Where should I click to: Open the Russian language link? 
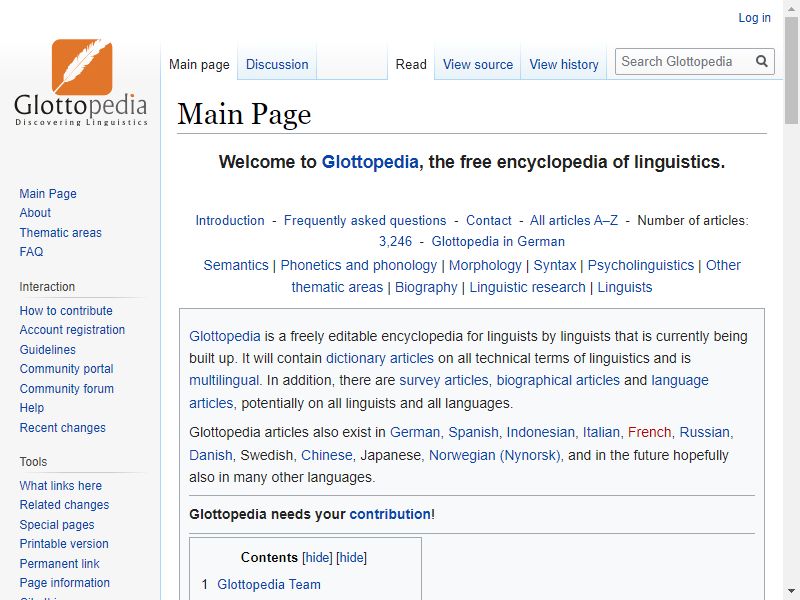pos(705,433)
